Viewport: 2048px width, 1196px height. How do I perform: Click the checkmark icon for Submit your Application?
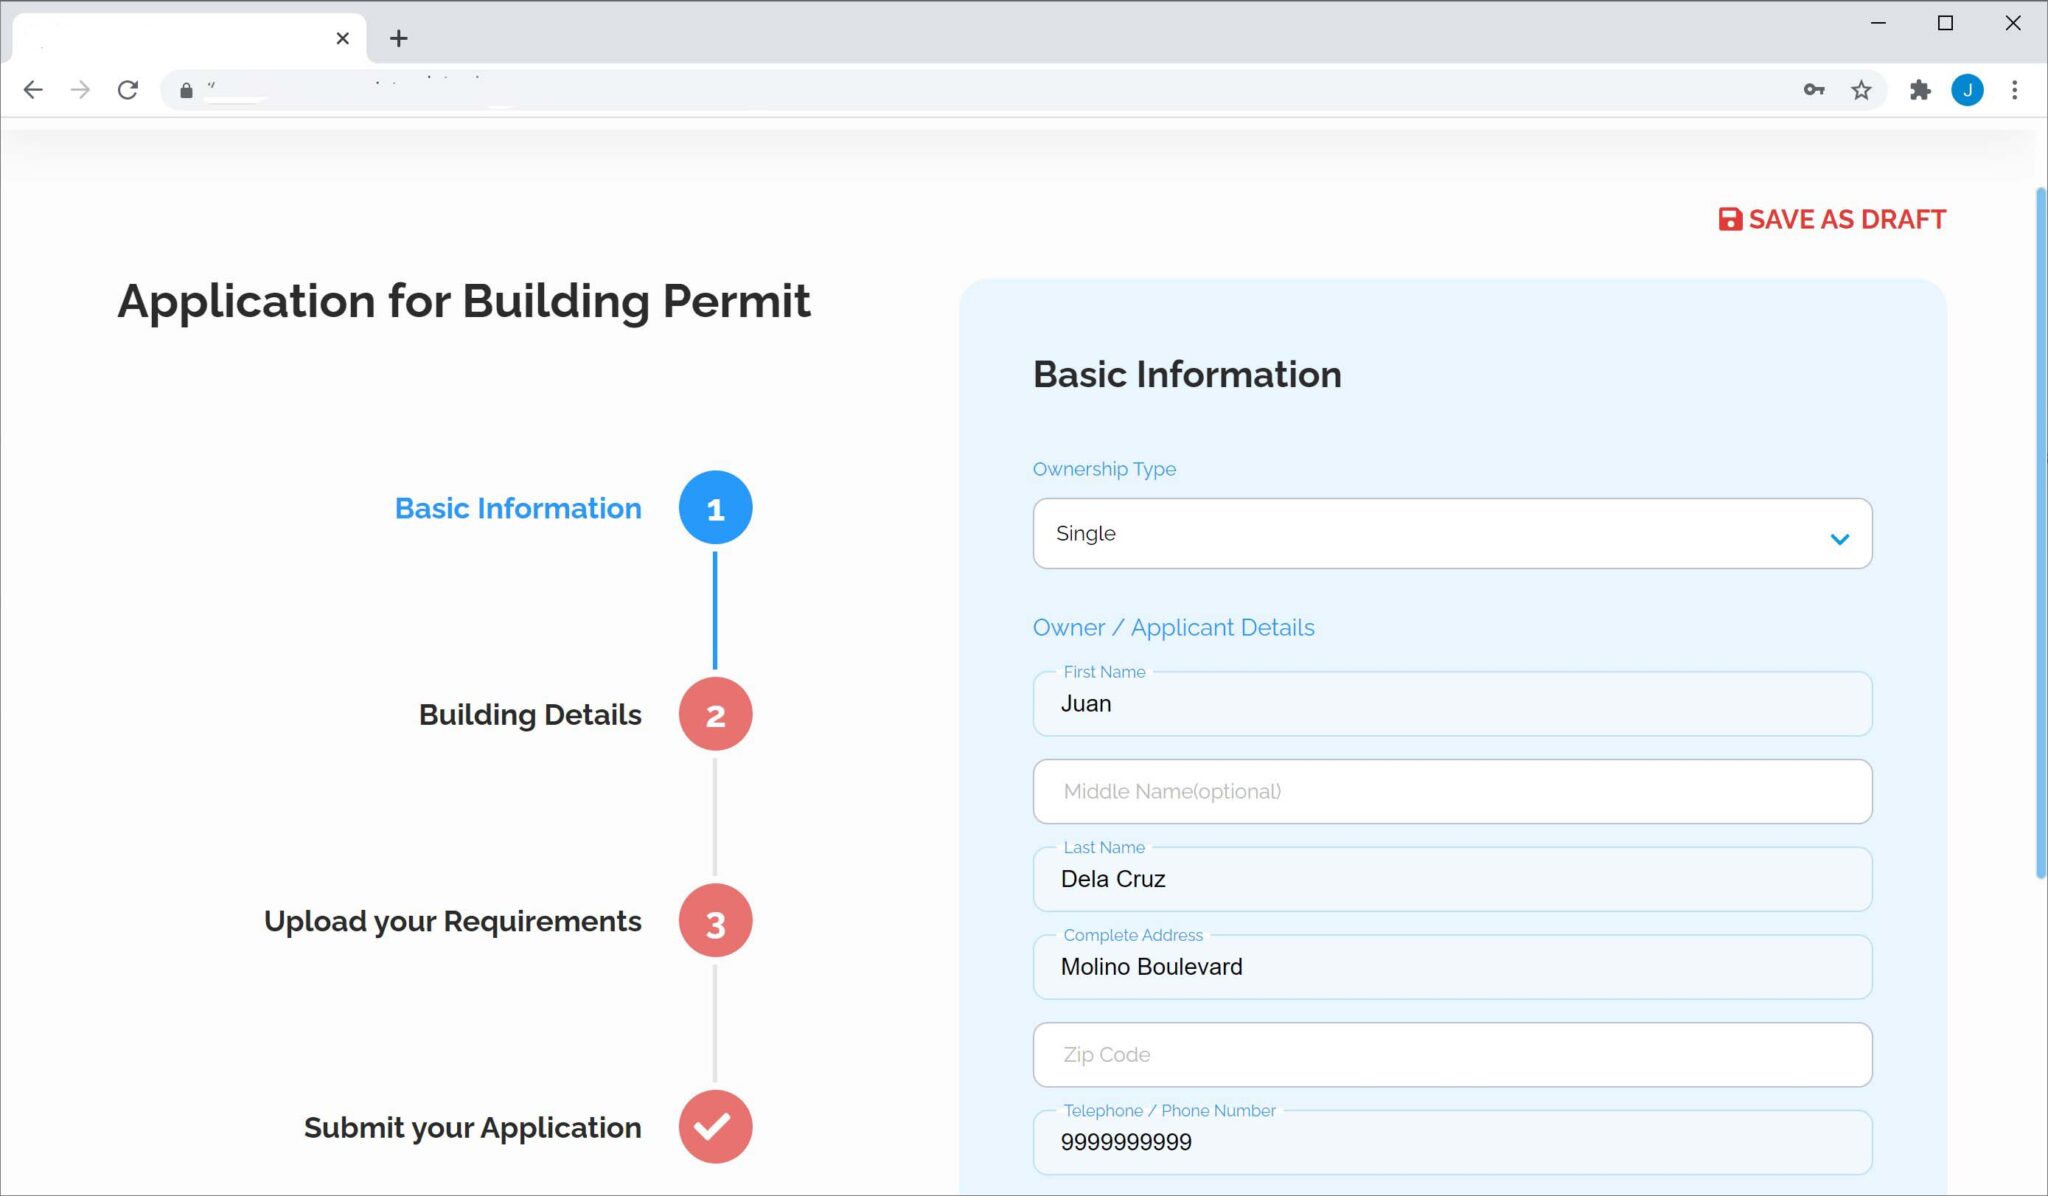[x=714, y=1127]
